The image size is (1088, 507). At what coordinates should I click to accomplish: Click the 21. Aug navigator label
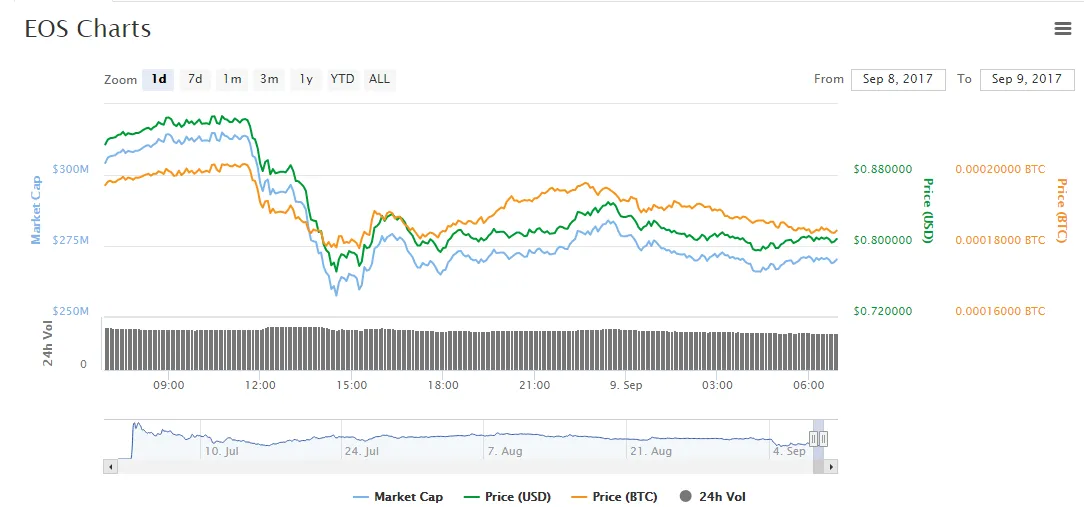click(650, 452)
